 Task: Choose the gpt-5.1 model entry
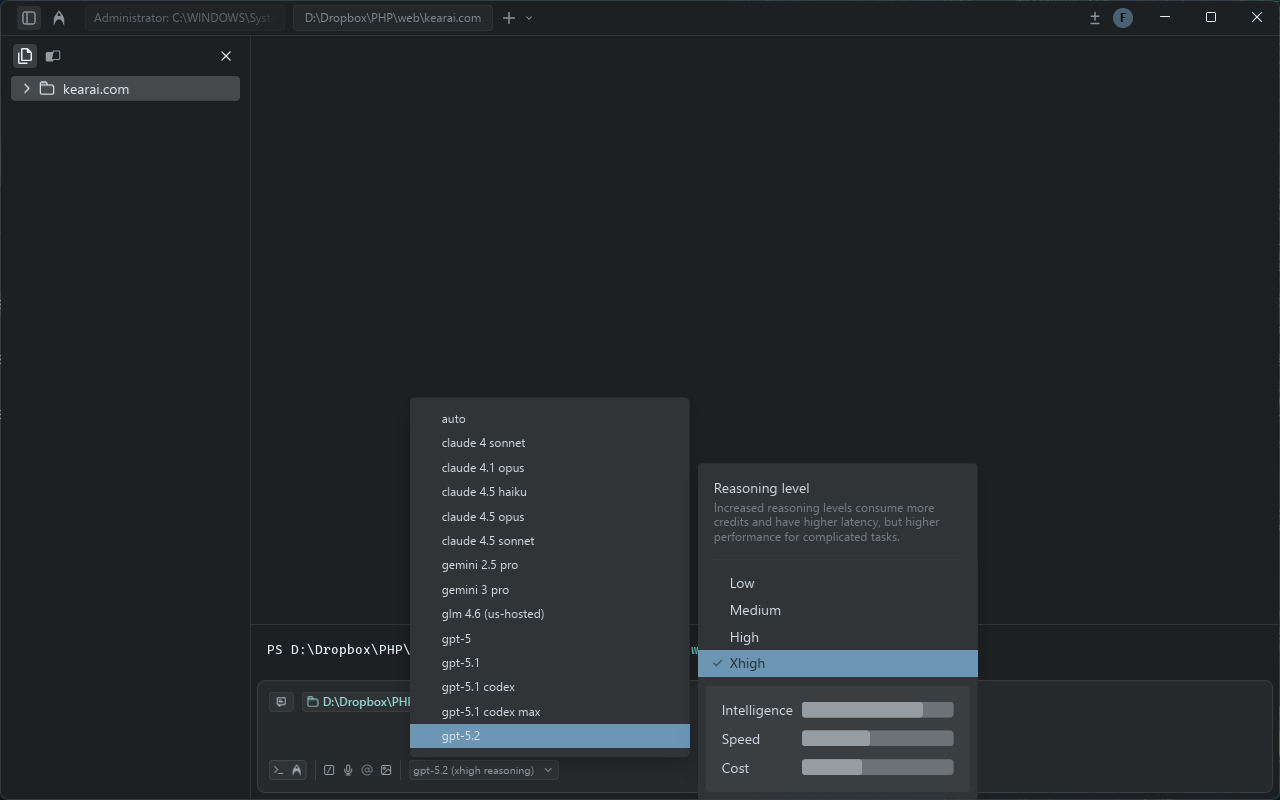point(550,663)
